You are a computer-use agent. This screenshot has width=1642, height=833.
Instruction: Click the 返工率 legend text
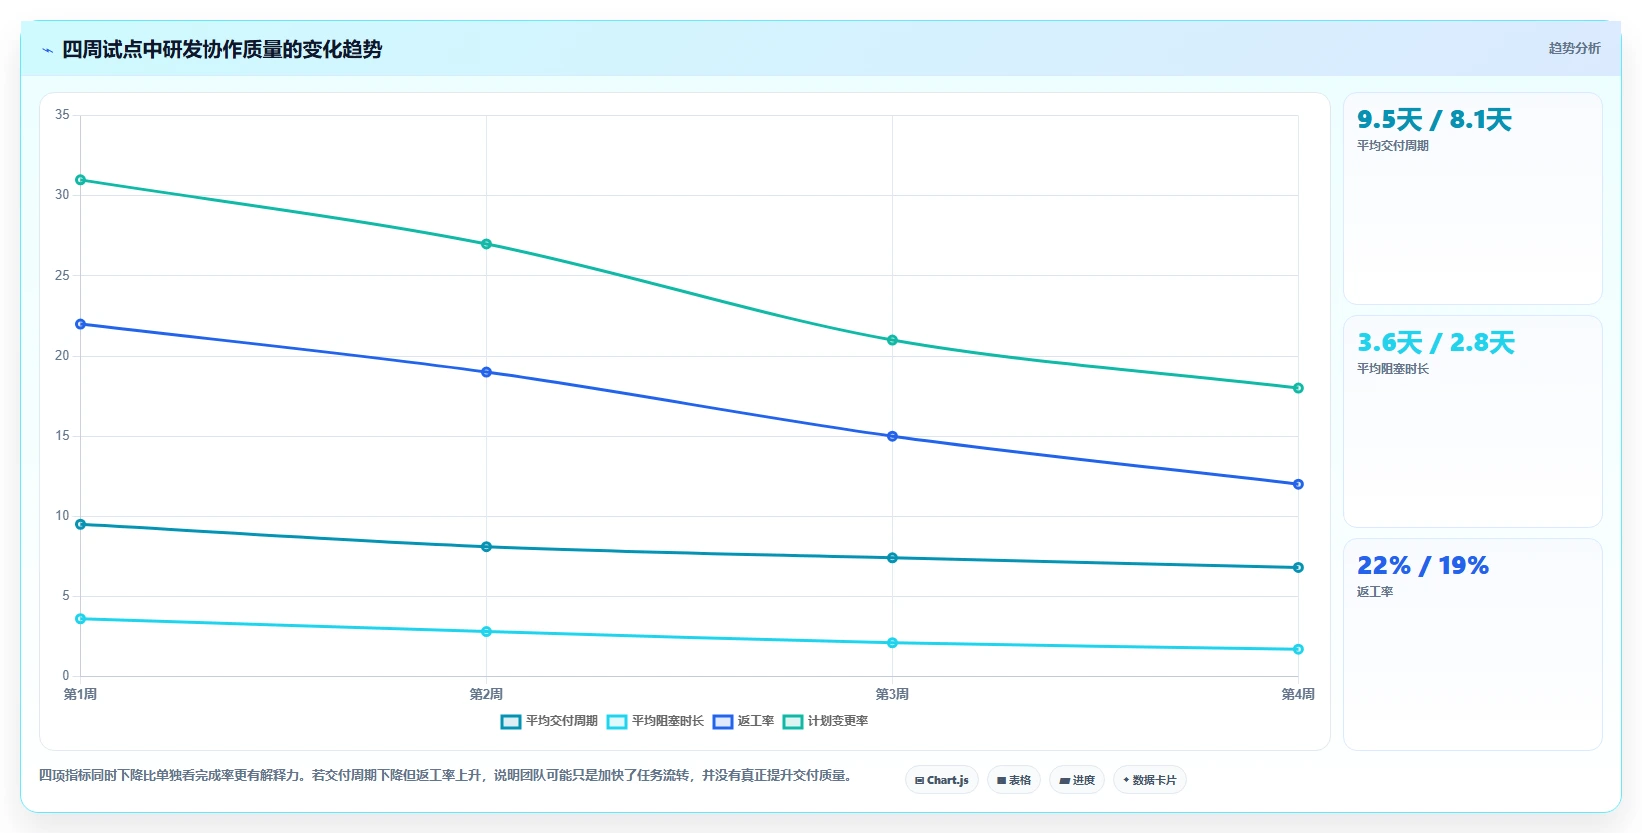click(756, 721)
